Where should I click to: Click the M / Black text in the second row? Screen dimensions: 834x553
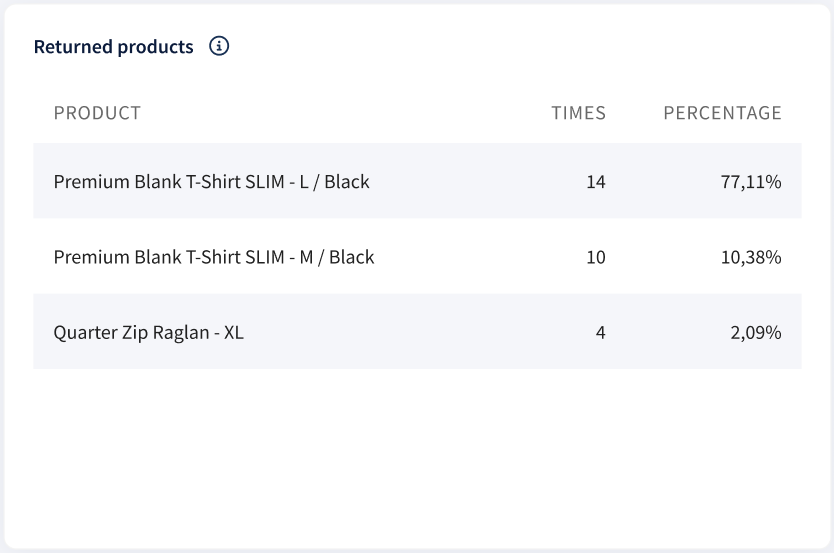[x=337, y=257]
